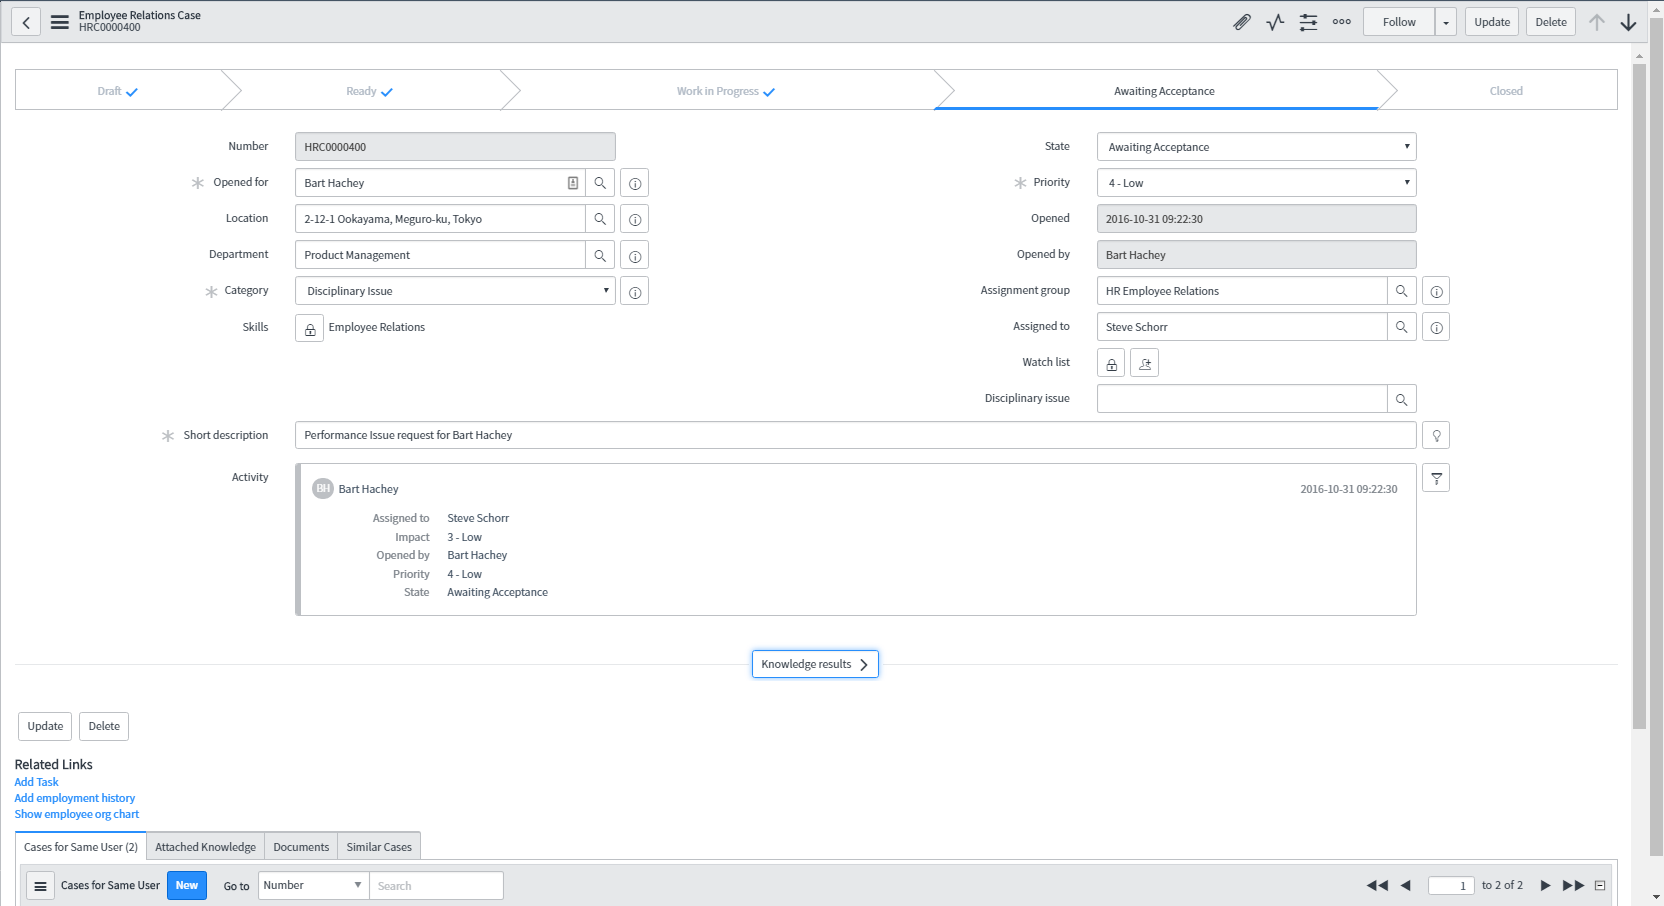
Task: Open the user document icon in Opened for field
Action: [x=573, y=183]
